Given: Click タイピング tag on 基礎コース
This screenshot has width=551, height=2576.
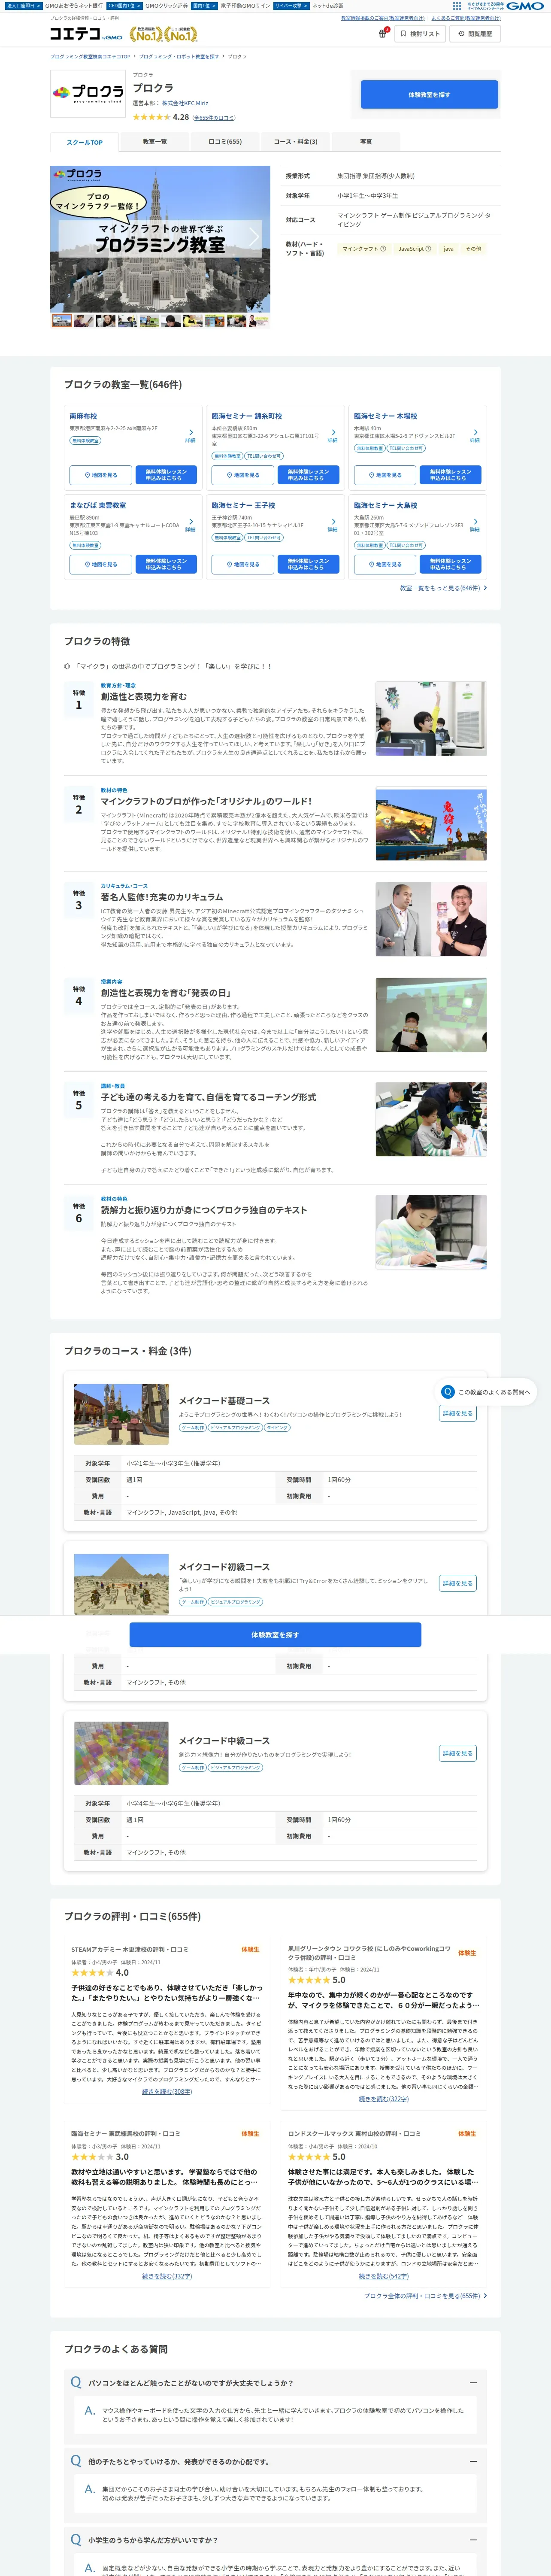Looking at the screenshot, I should (277, 1428).
